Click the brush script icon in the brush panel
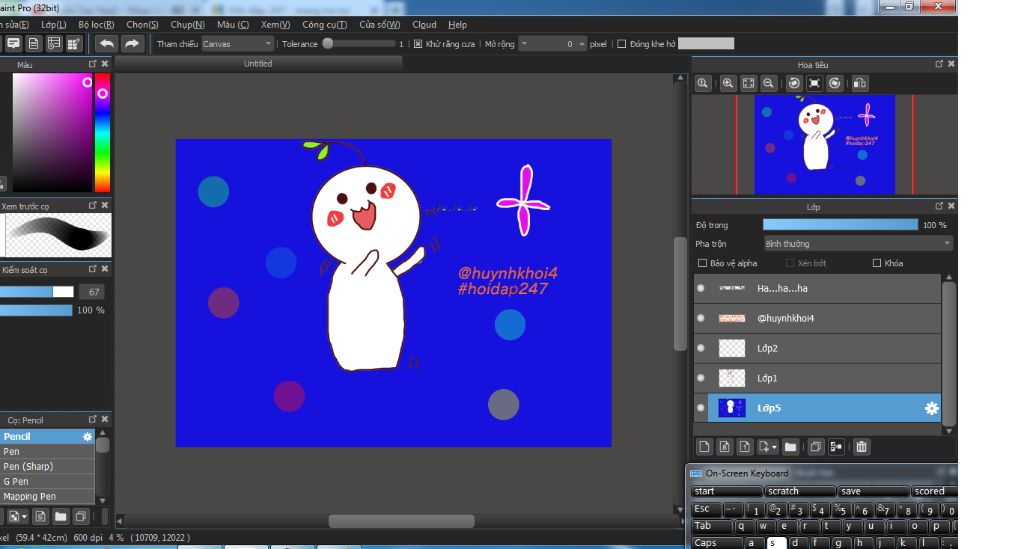The height and width of the screenshot is (549, 1024). (40, 516)
